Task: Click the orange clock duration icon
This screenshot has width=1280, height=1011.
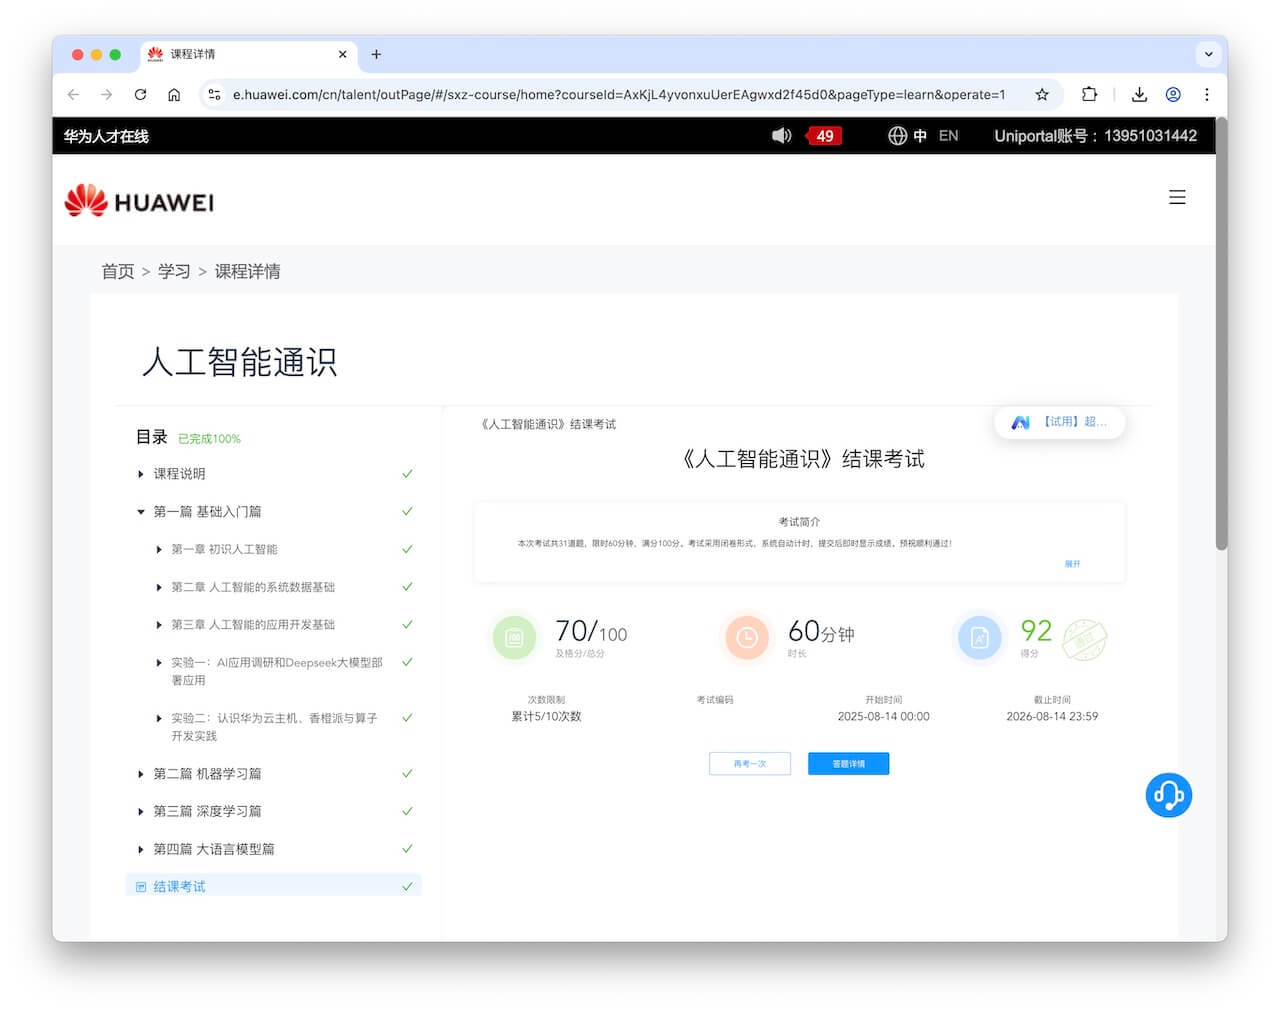Action: pos(747,637)
